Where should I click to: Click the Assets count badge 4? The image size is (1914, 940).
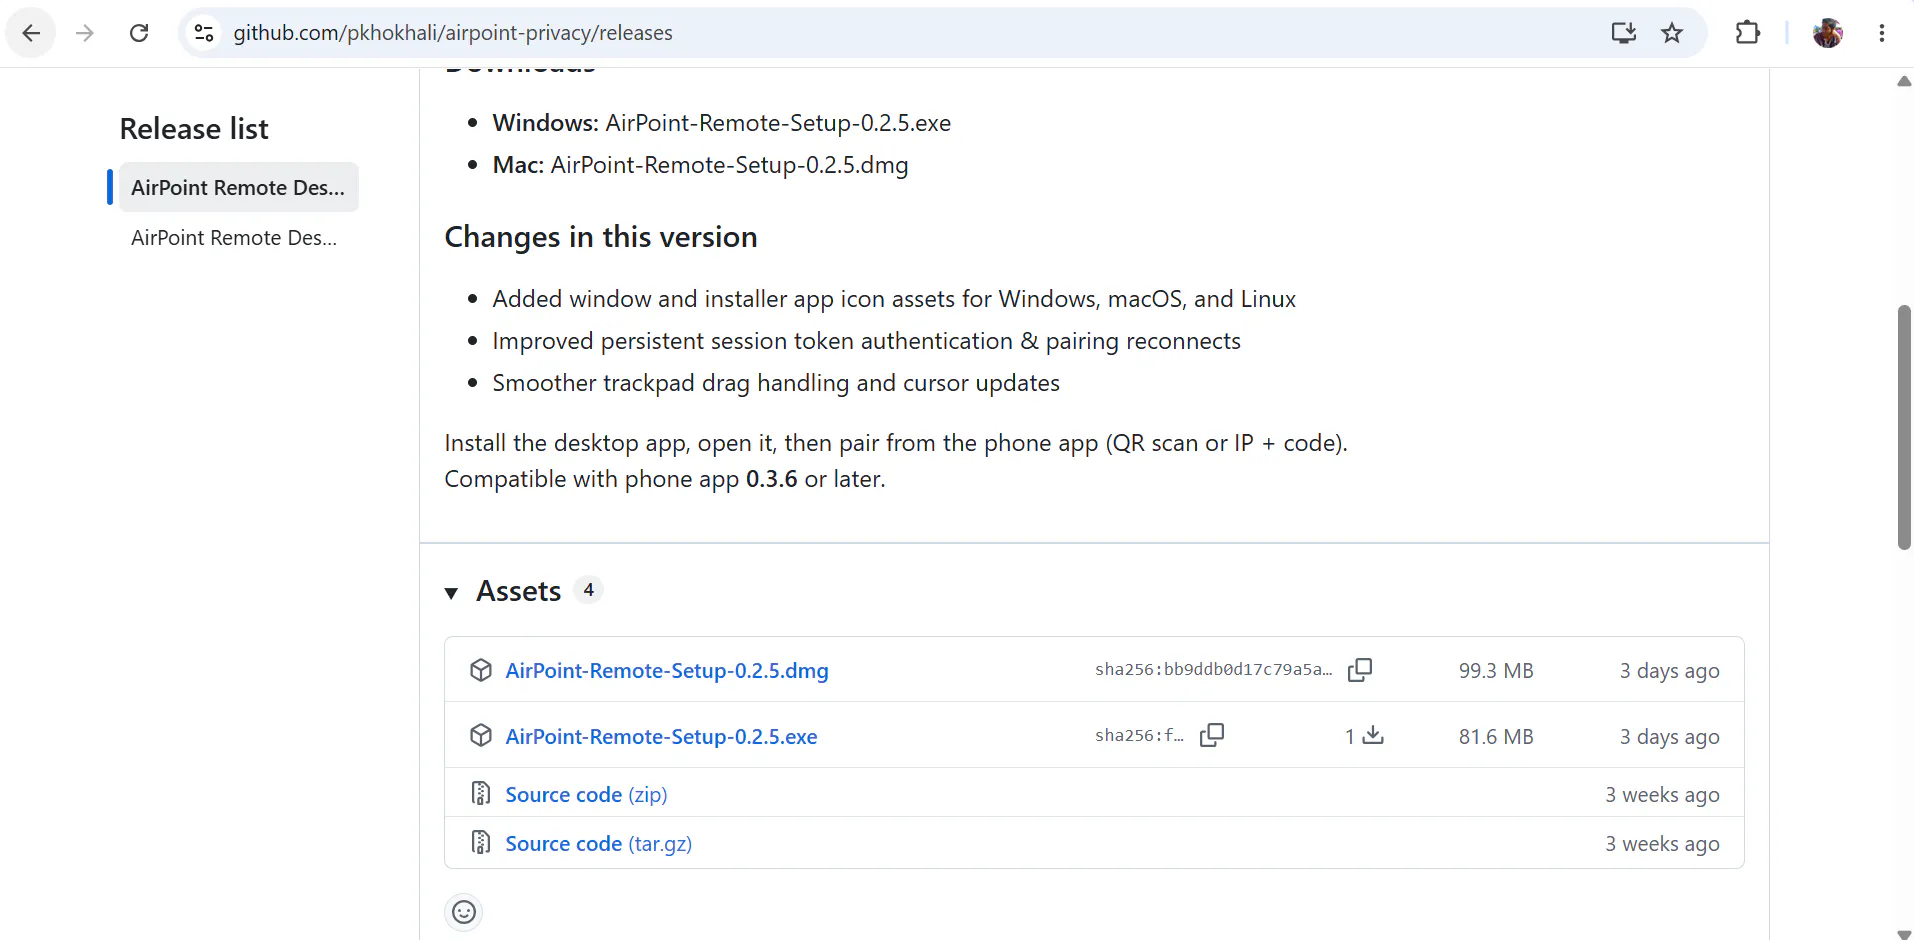pyautogui.click(x=589, y=590)
